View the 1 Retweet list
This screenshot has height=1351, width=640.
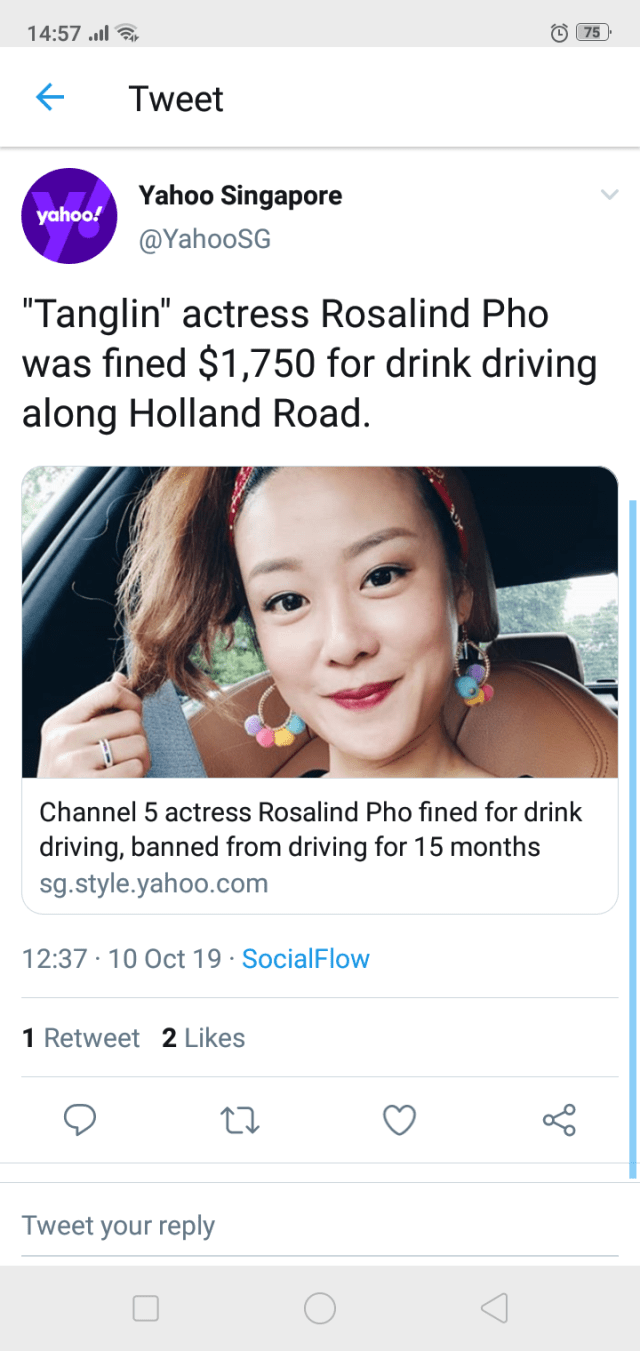81,1038
